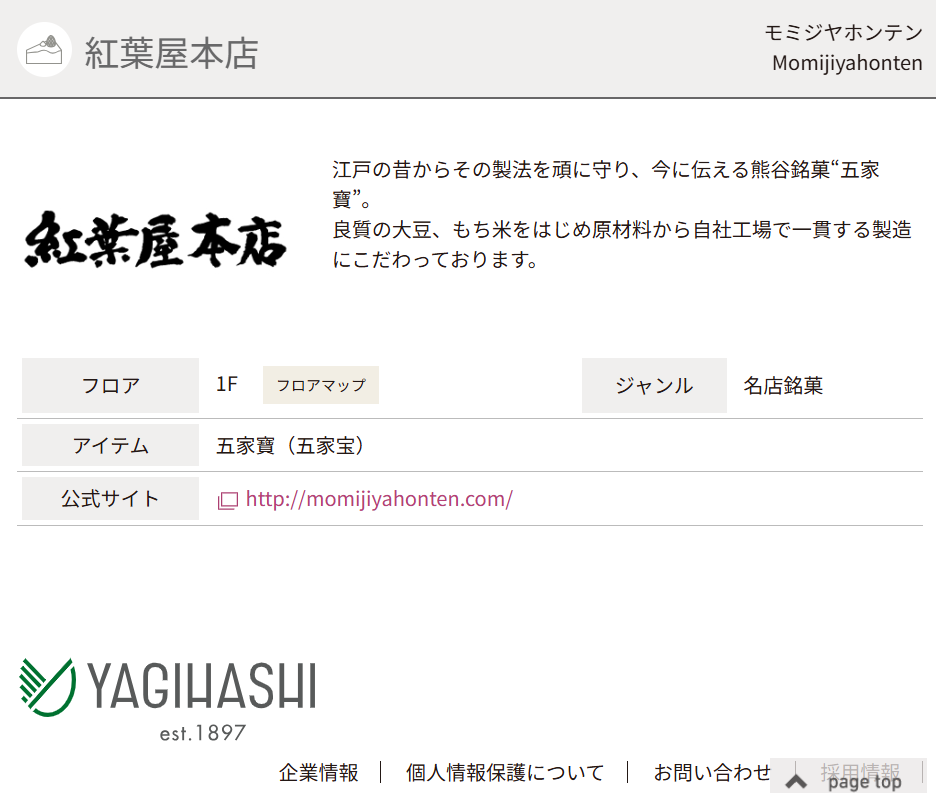Viewport: 936px width, 793px height.
Task: Click the 紅葉屋本店 page heading
Action: pyautogui.click(x=171, y=53)
